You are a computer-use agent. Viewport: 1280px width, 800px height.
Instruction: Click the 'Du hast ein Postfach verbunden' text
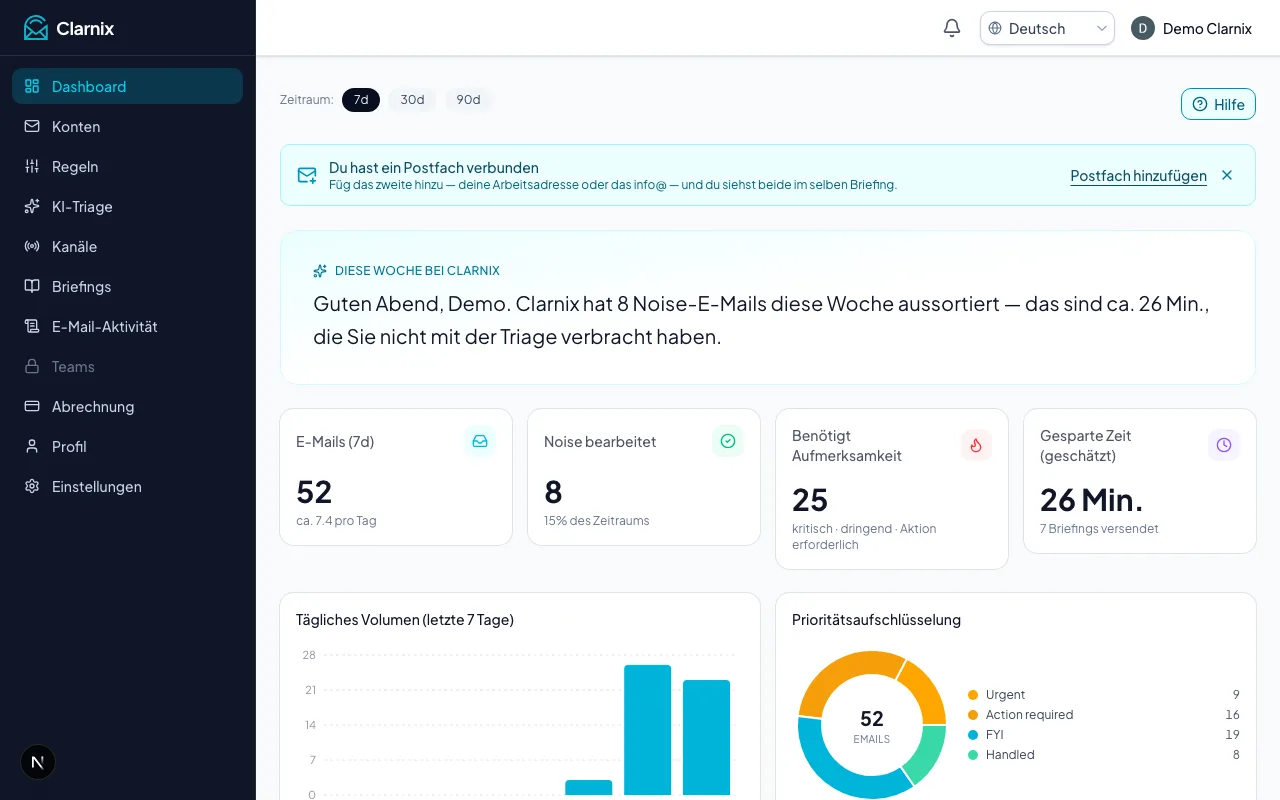pos(434,168)
